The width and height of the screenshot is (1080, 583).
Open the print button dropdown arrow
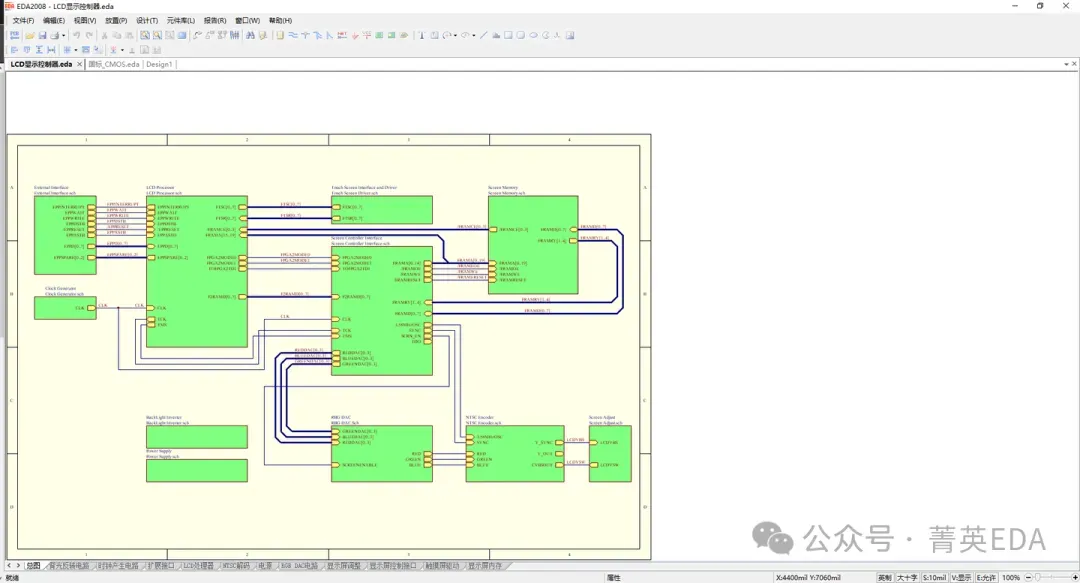point(65,35)
